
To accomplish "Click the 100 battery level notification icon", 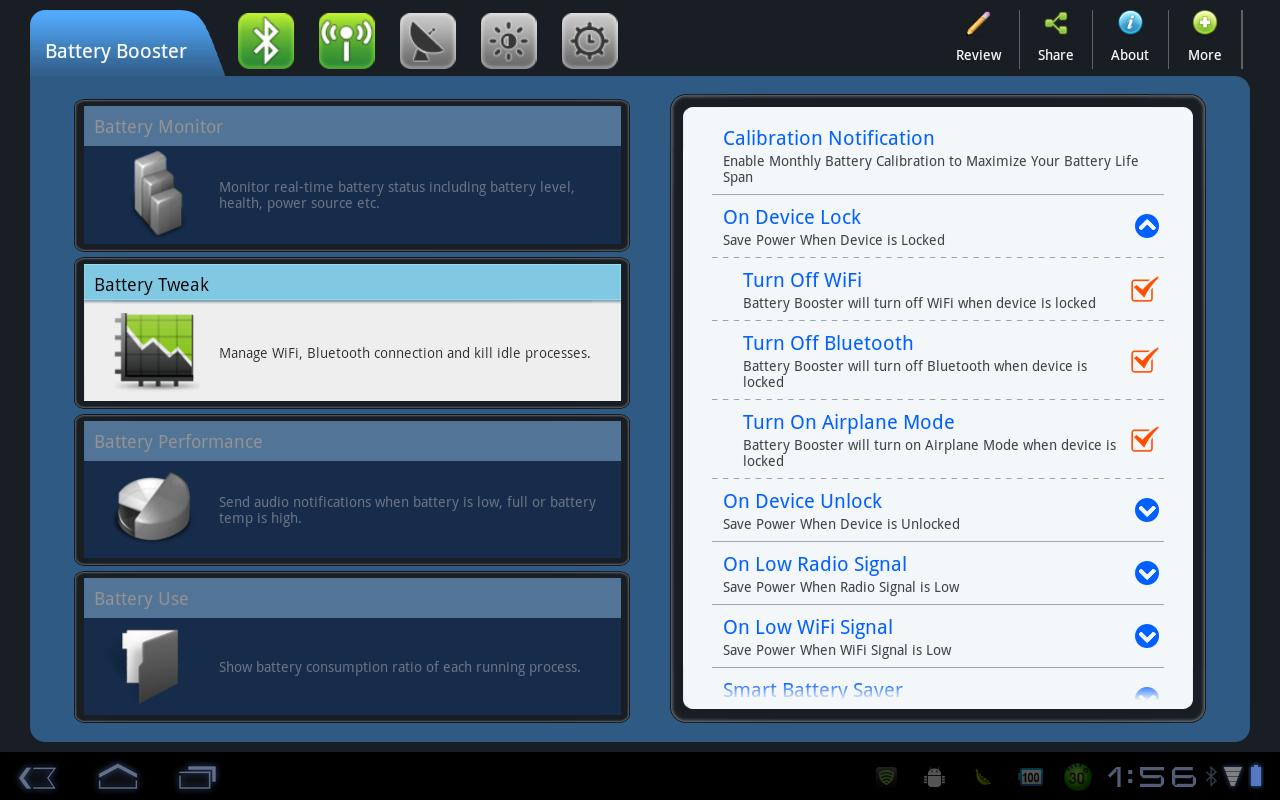I will click(x=1030, y=777).
